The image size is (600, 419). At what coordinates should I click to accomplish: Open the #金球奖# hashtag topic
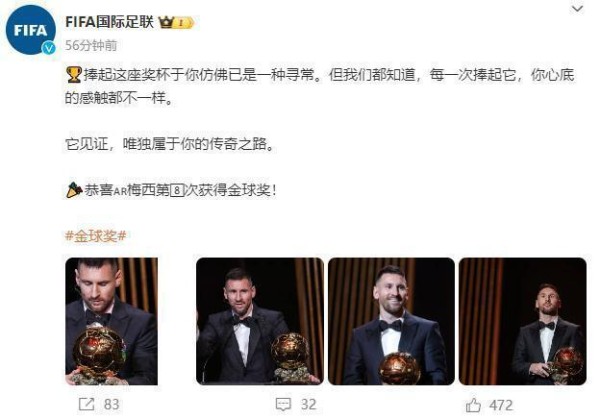pos(96,236)
